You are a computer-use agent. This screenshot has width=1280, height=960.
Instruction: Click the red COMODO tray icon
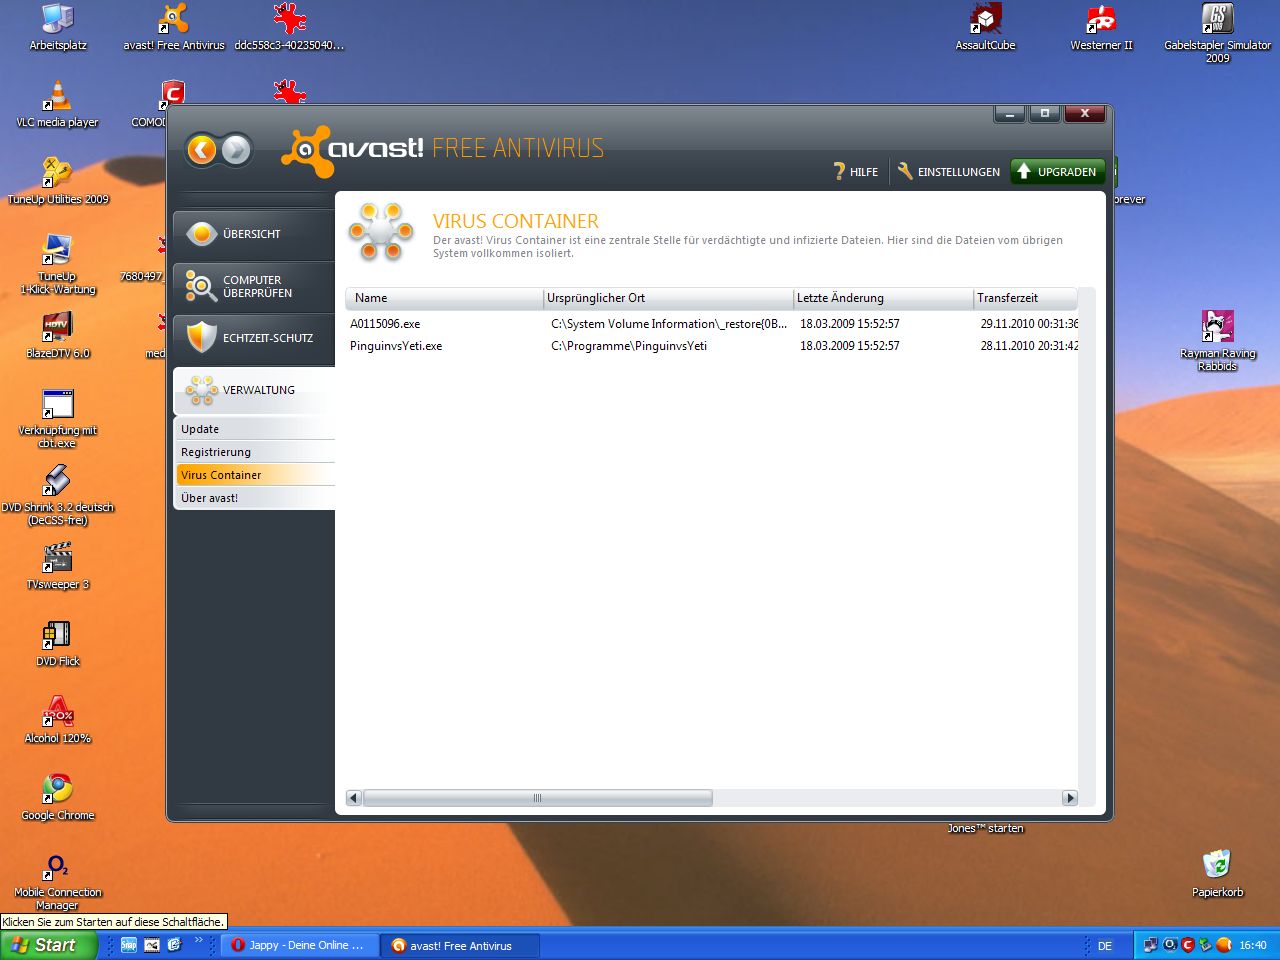pyautogui.click(x=1188, y=945)
